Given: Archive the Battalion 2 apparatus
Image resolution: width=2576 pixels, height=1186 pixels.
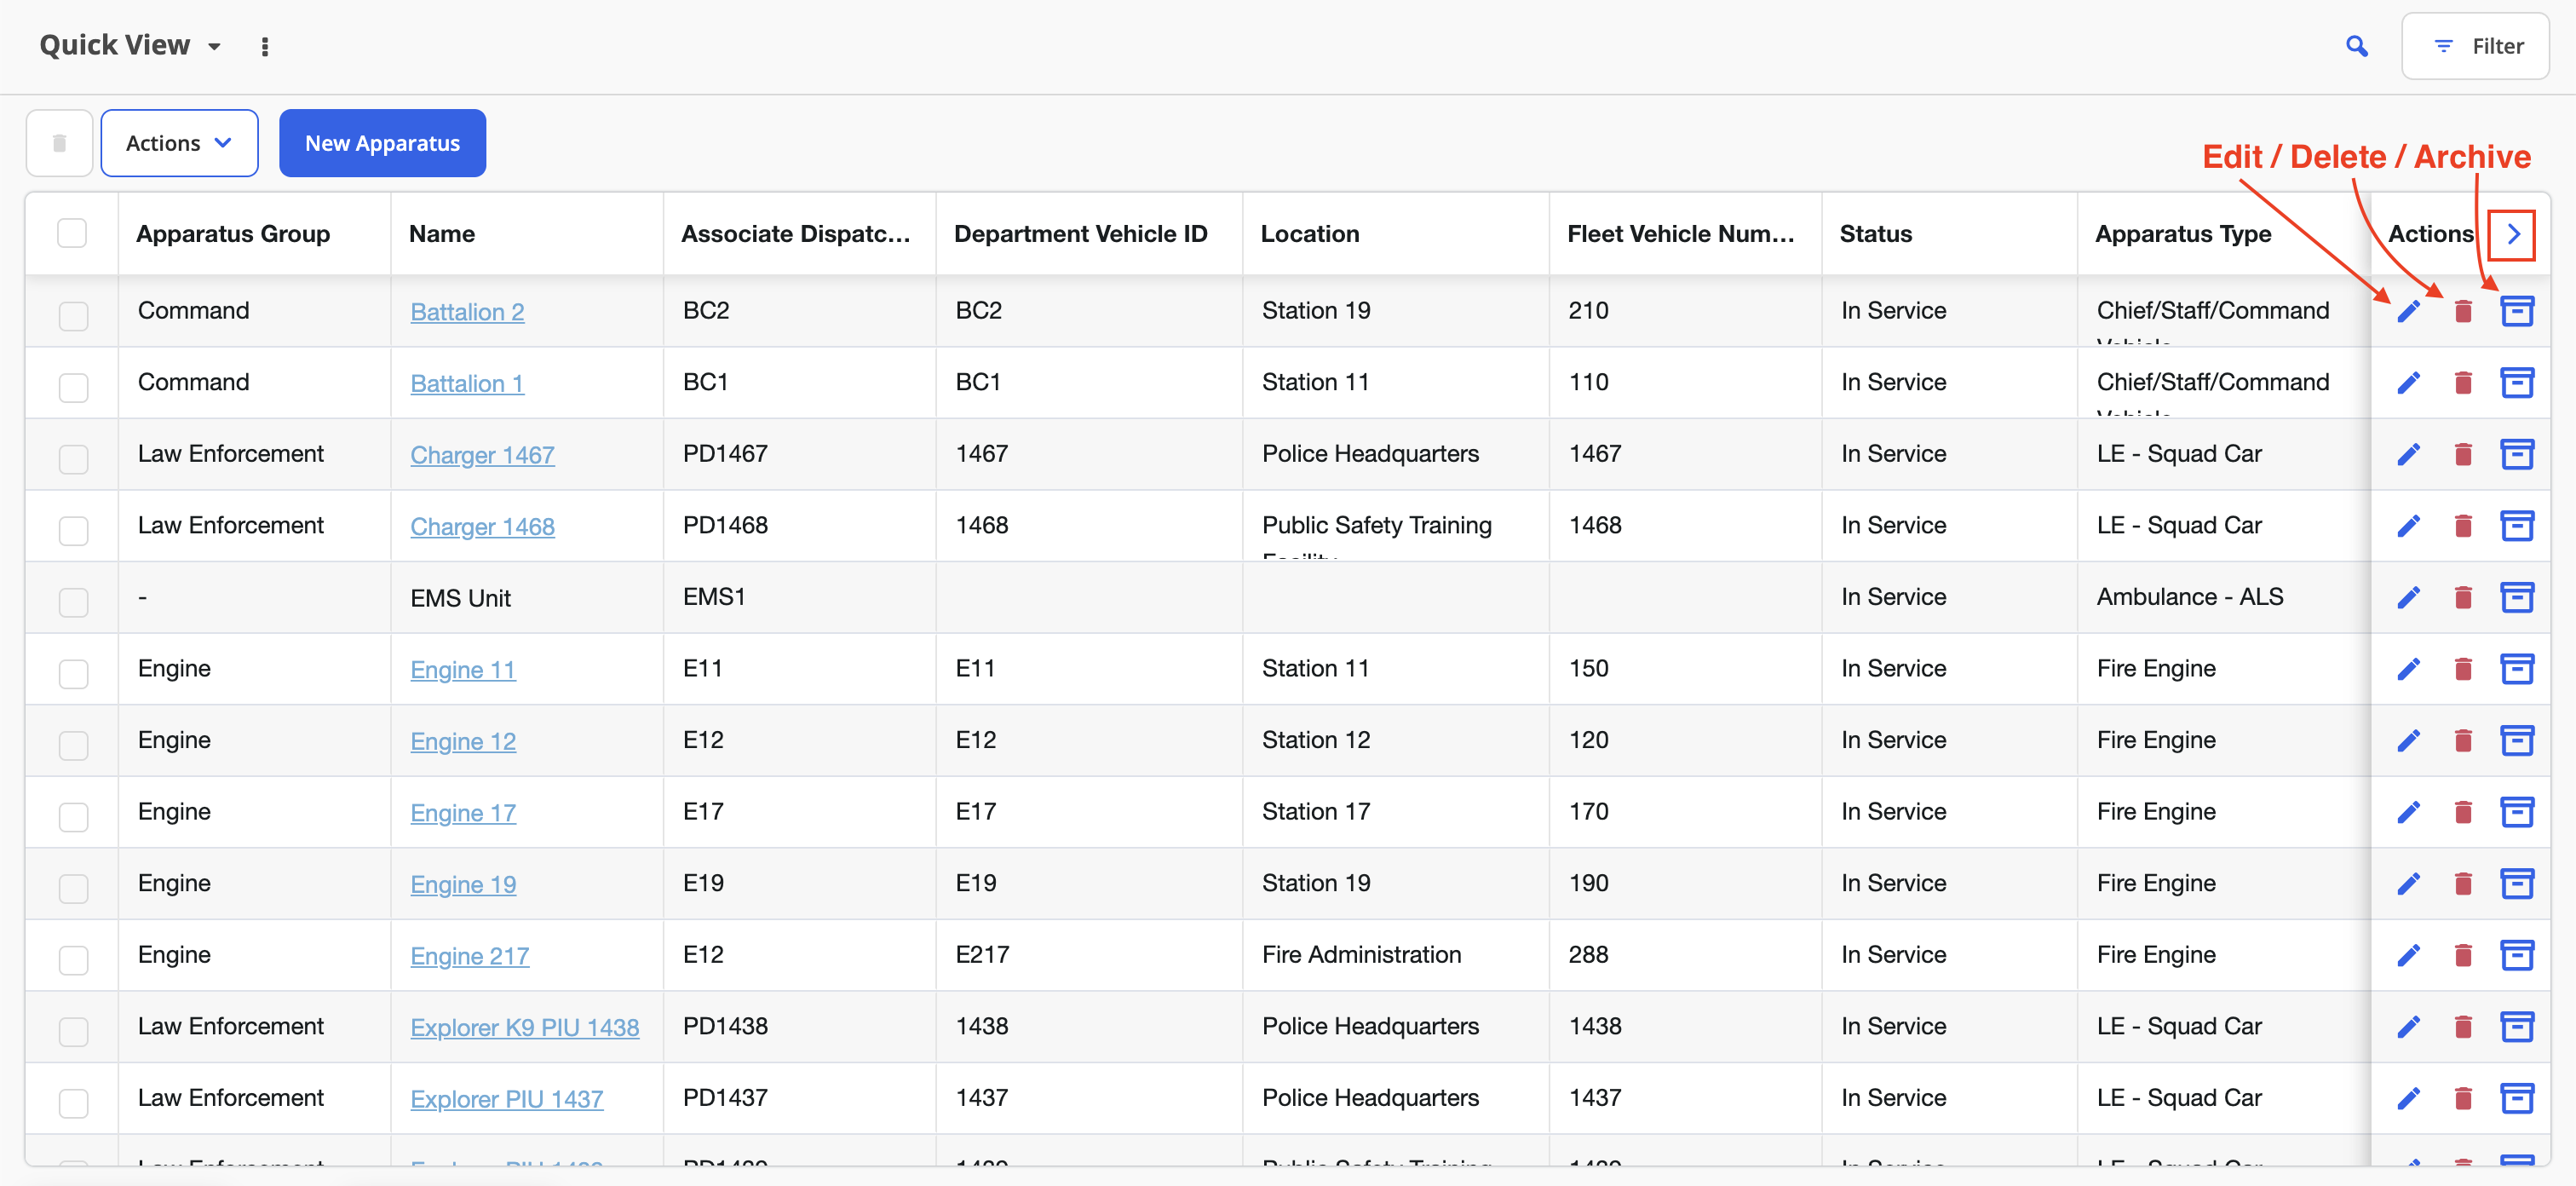Looking at the screenshot, I should [2517, 311].
